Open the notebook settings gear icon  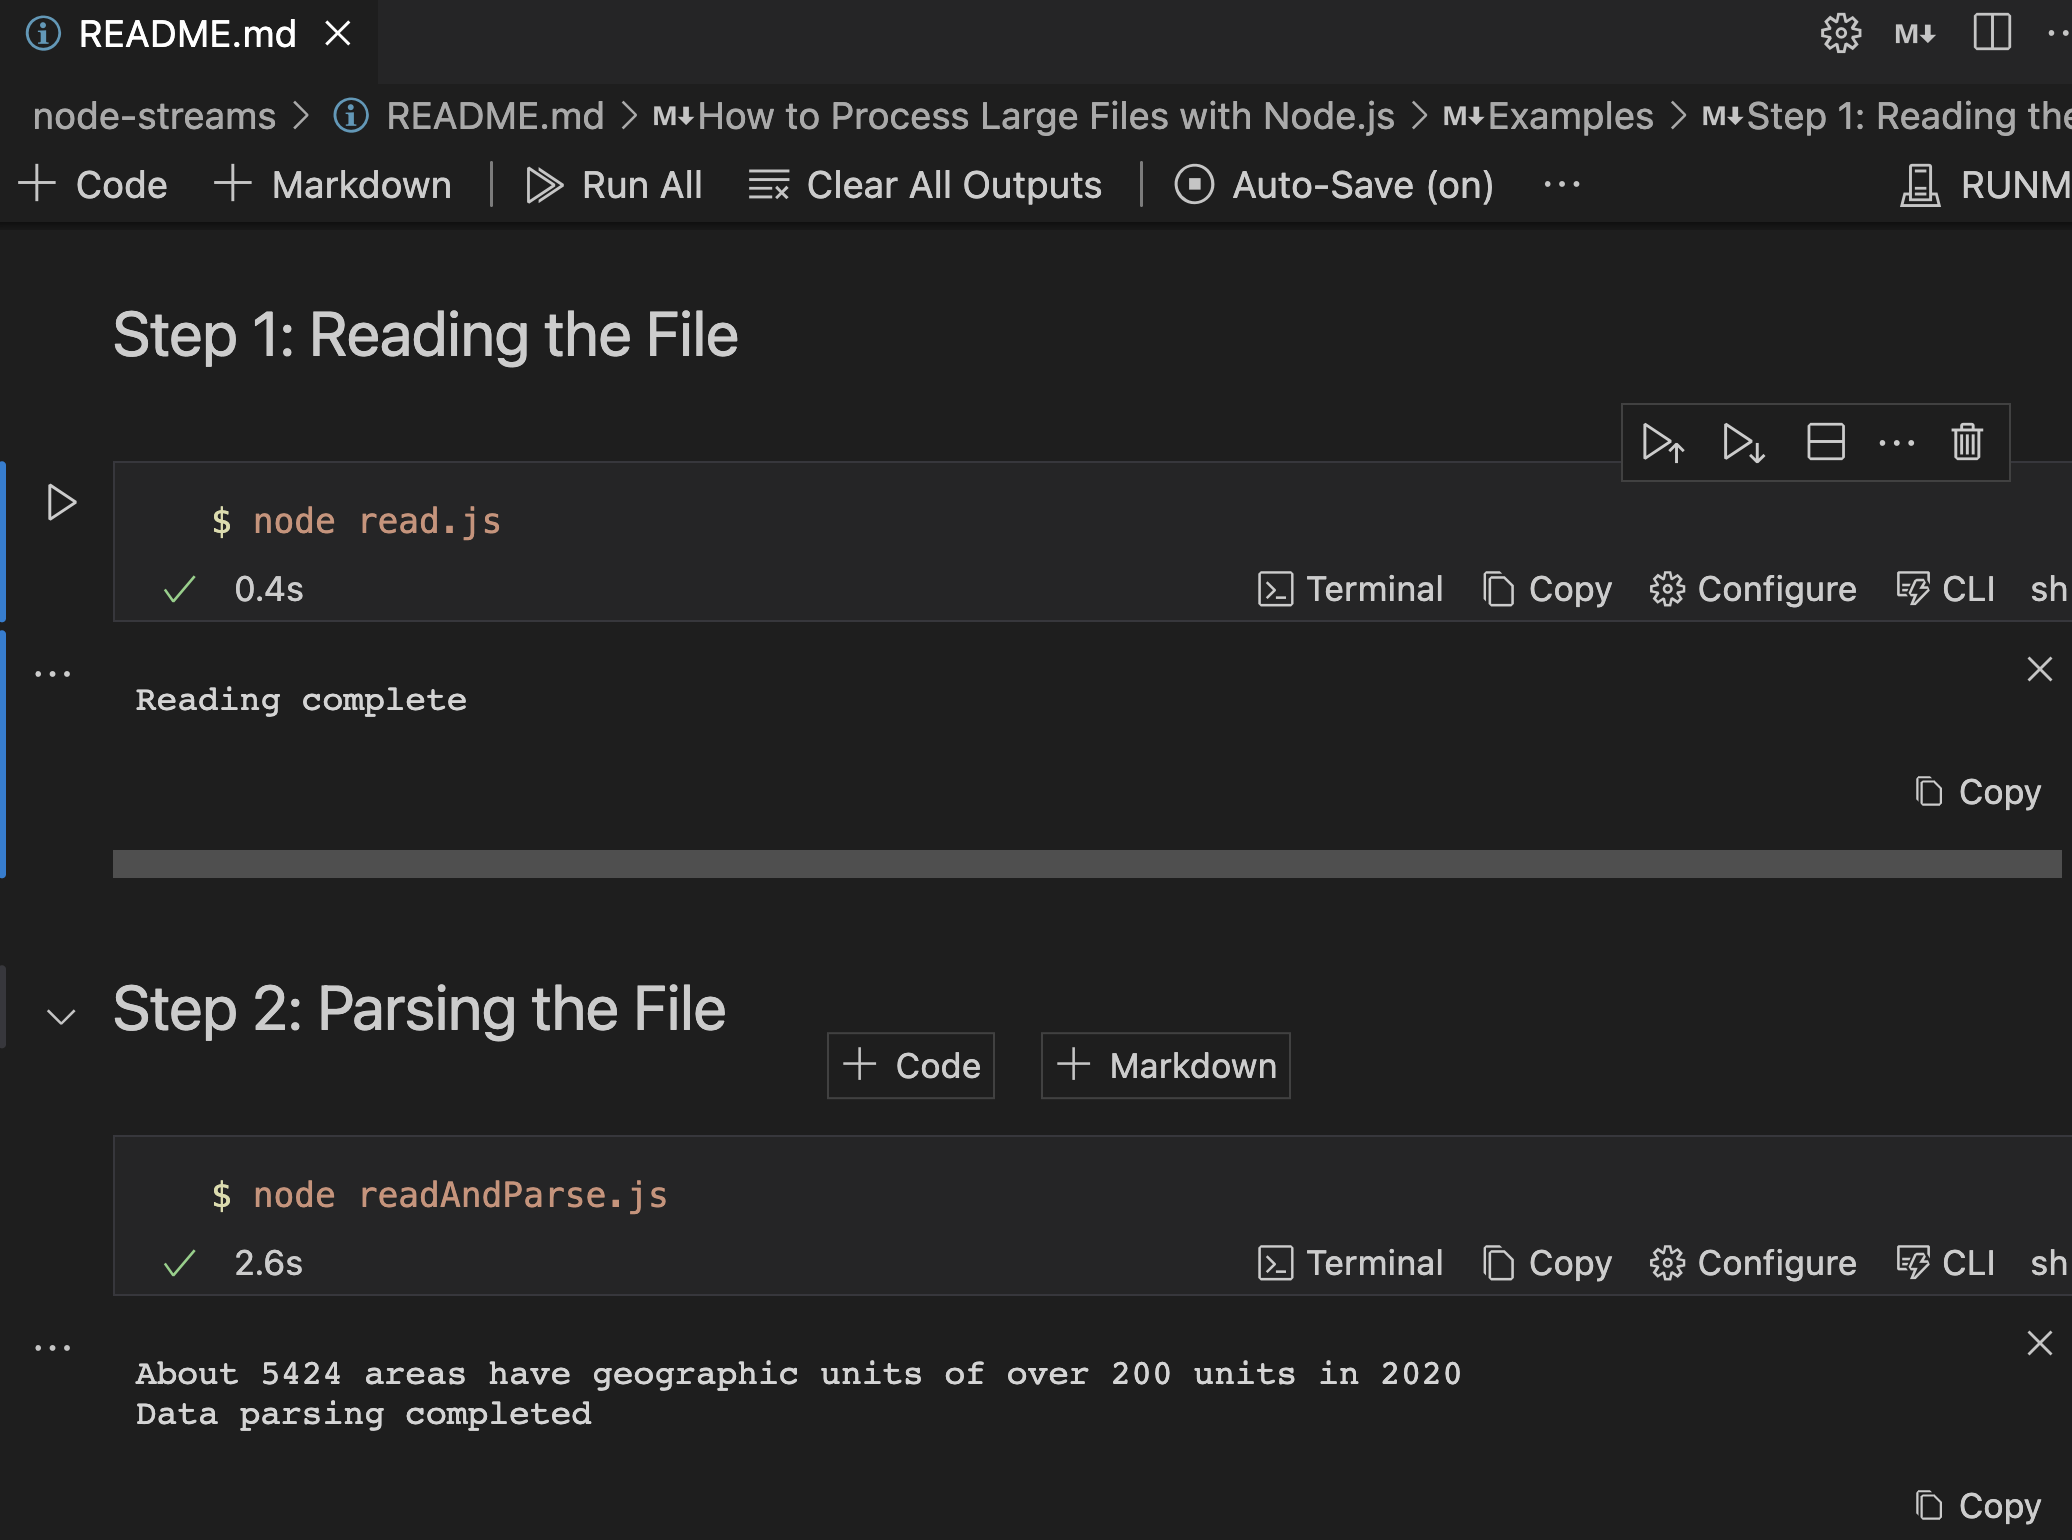click(x=1841, y=33)
